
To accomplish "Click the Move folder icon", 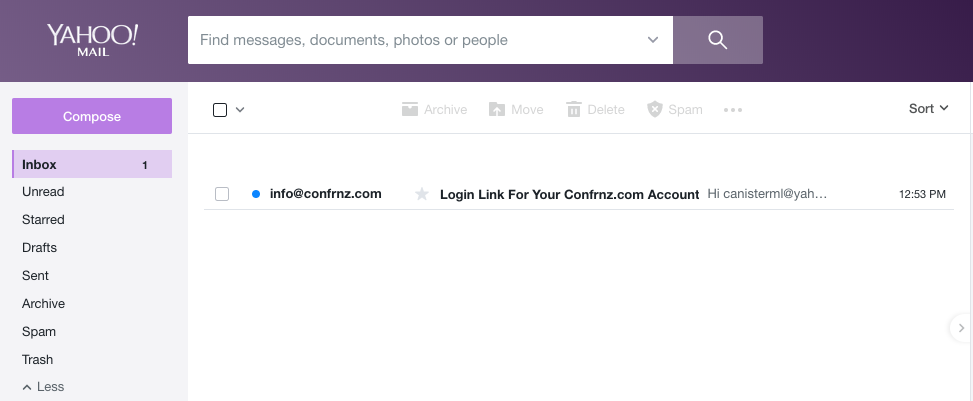I will 496,109.
